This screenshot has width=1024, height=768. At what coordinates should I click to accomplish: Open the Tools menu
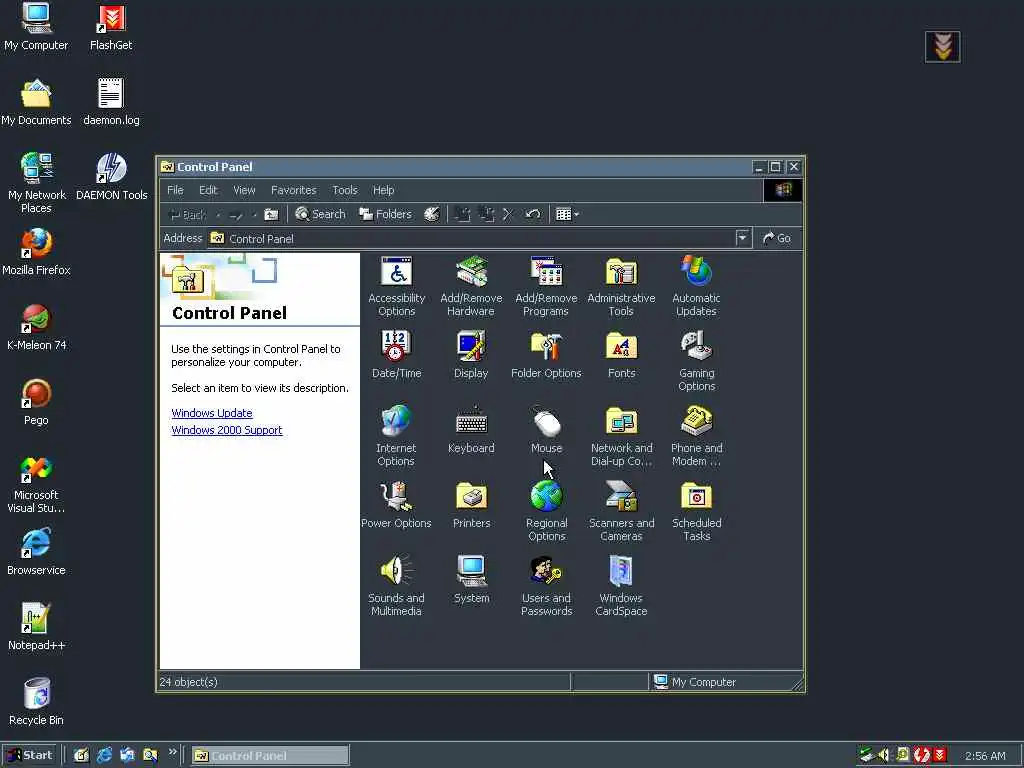[x=344, y=190]
